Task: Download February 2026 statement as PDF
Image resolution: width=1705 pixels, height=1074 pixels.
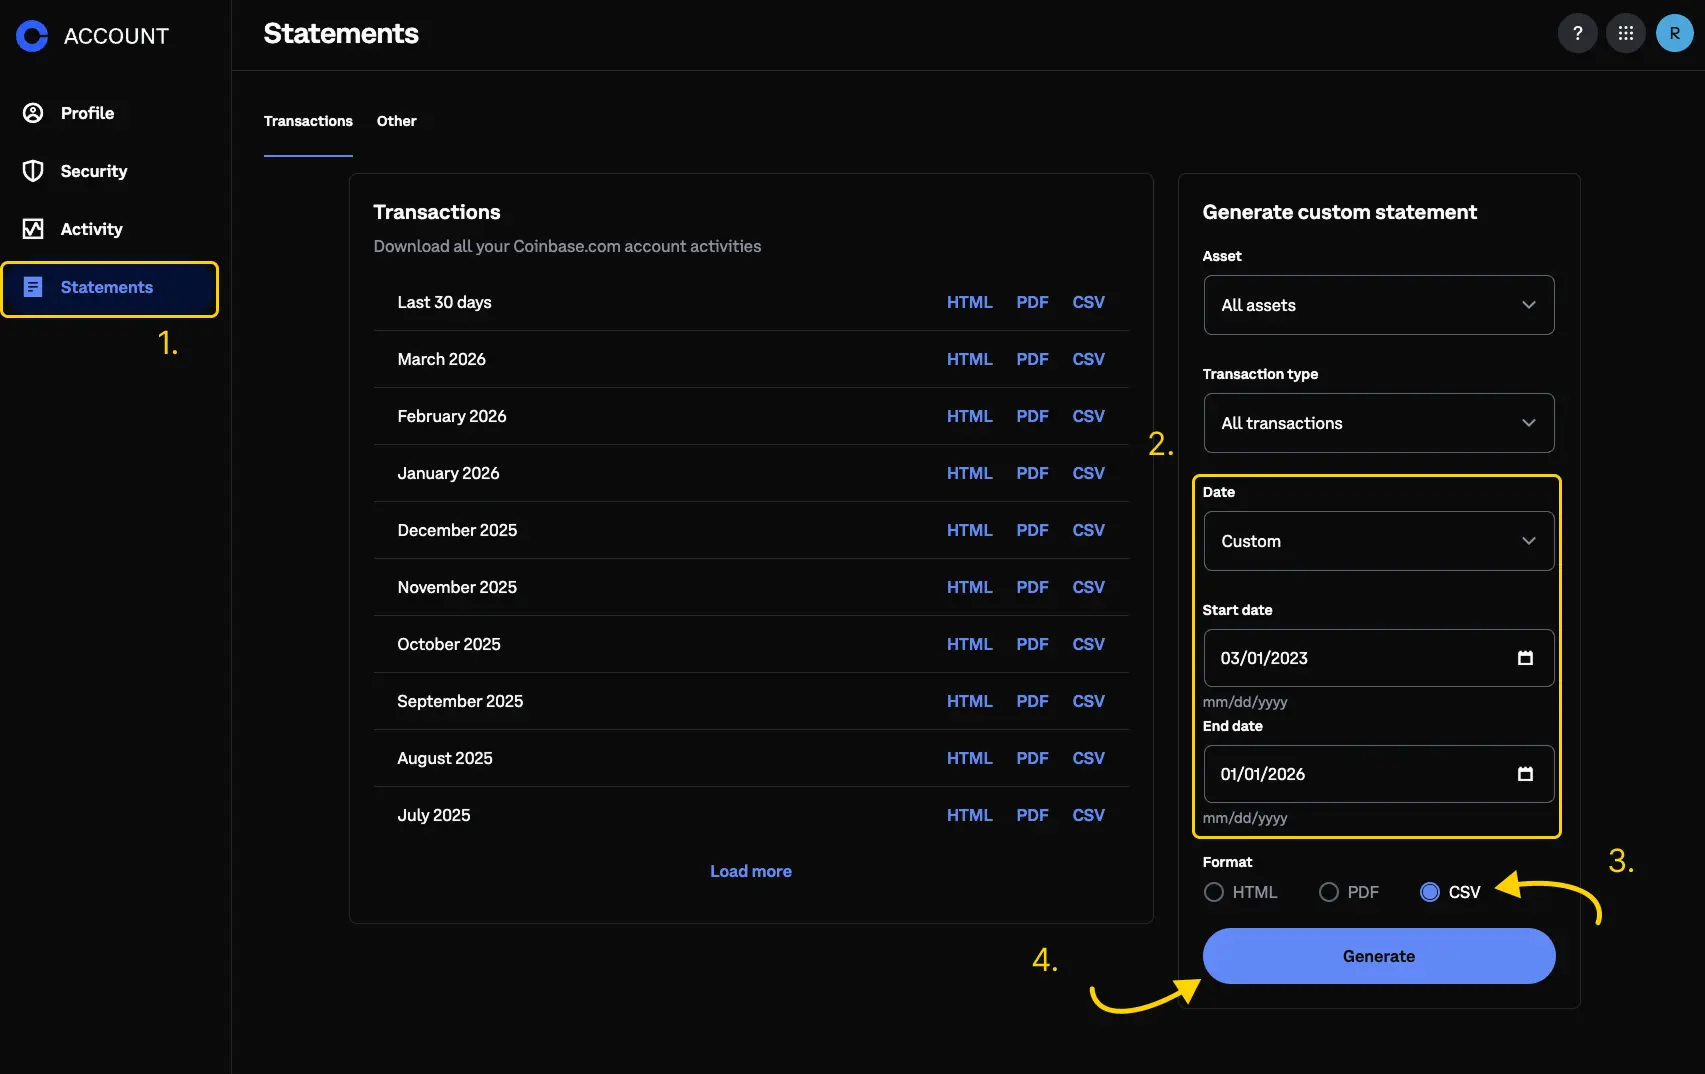Action: click(1032, 416)
